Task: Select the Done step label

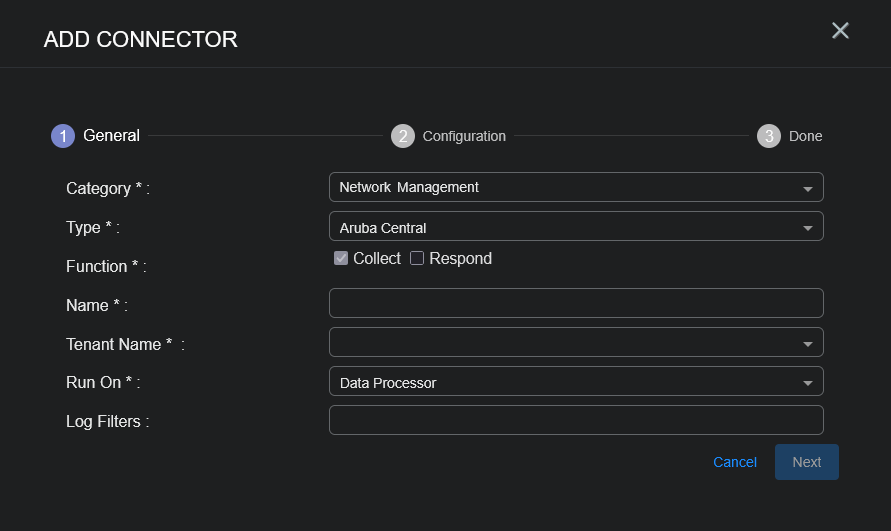Action: tap(805, 136)
